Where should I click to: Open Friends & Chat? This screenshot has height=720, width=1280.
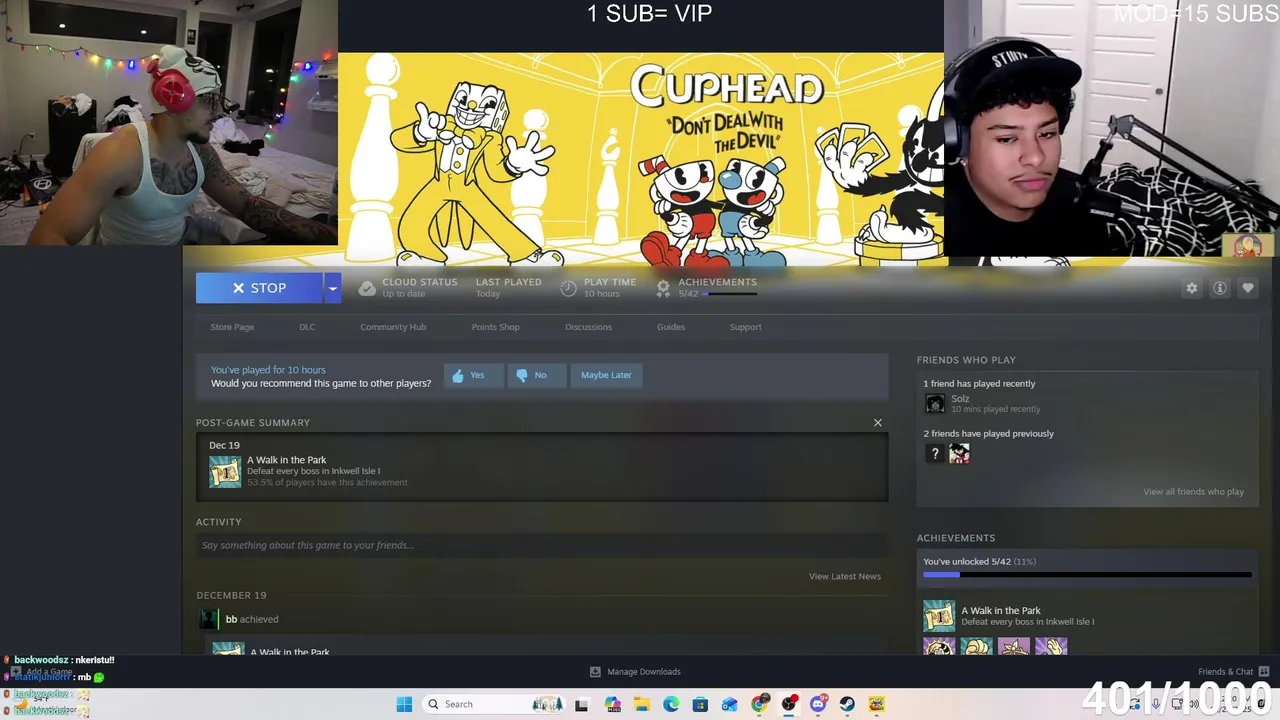coord(1234,672)
